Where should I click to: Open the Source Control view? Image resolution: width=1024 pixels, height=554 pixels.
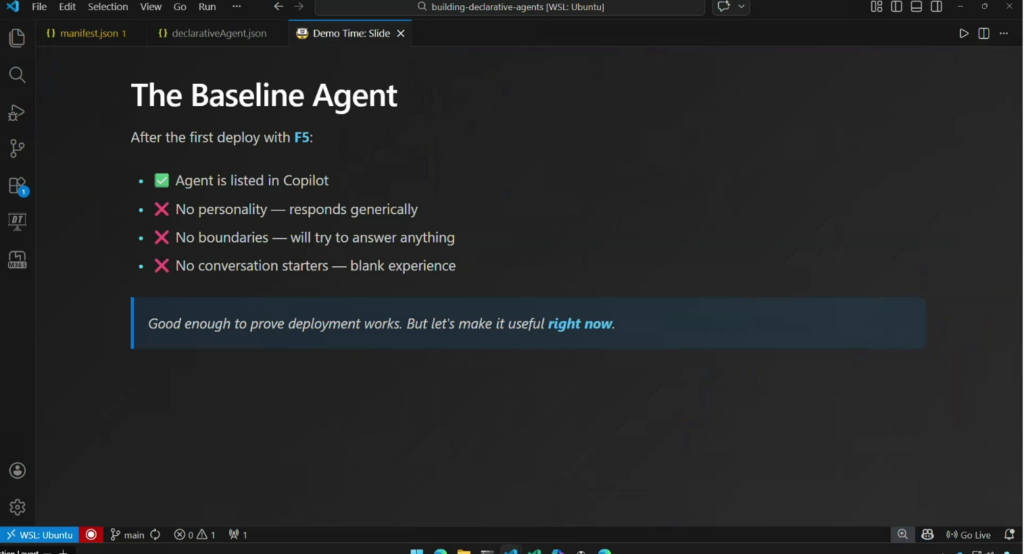pyautogui.click(x=17, y=149)
